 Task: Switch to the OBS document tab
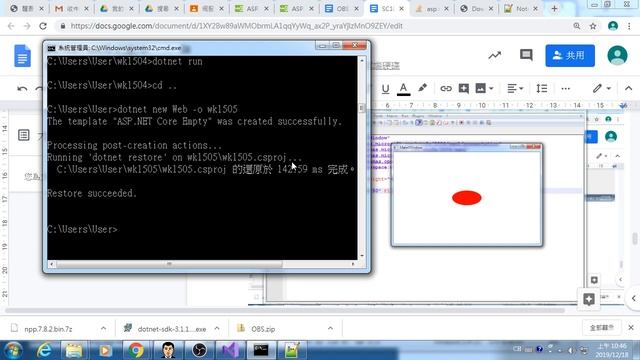coord(341,9)
